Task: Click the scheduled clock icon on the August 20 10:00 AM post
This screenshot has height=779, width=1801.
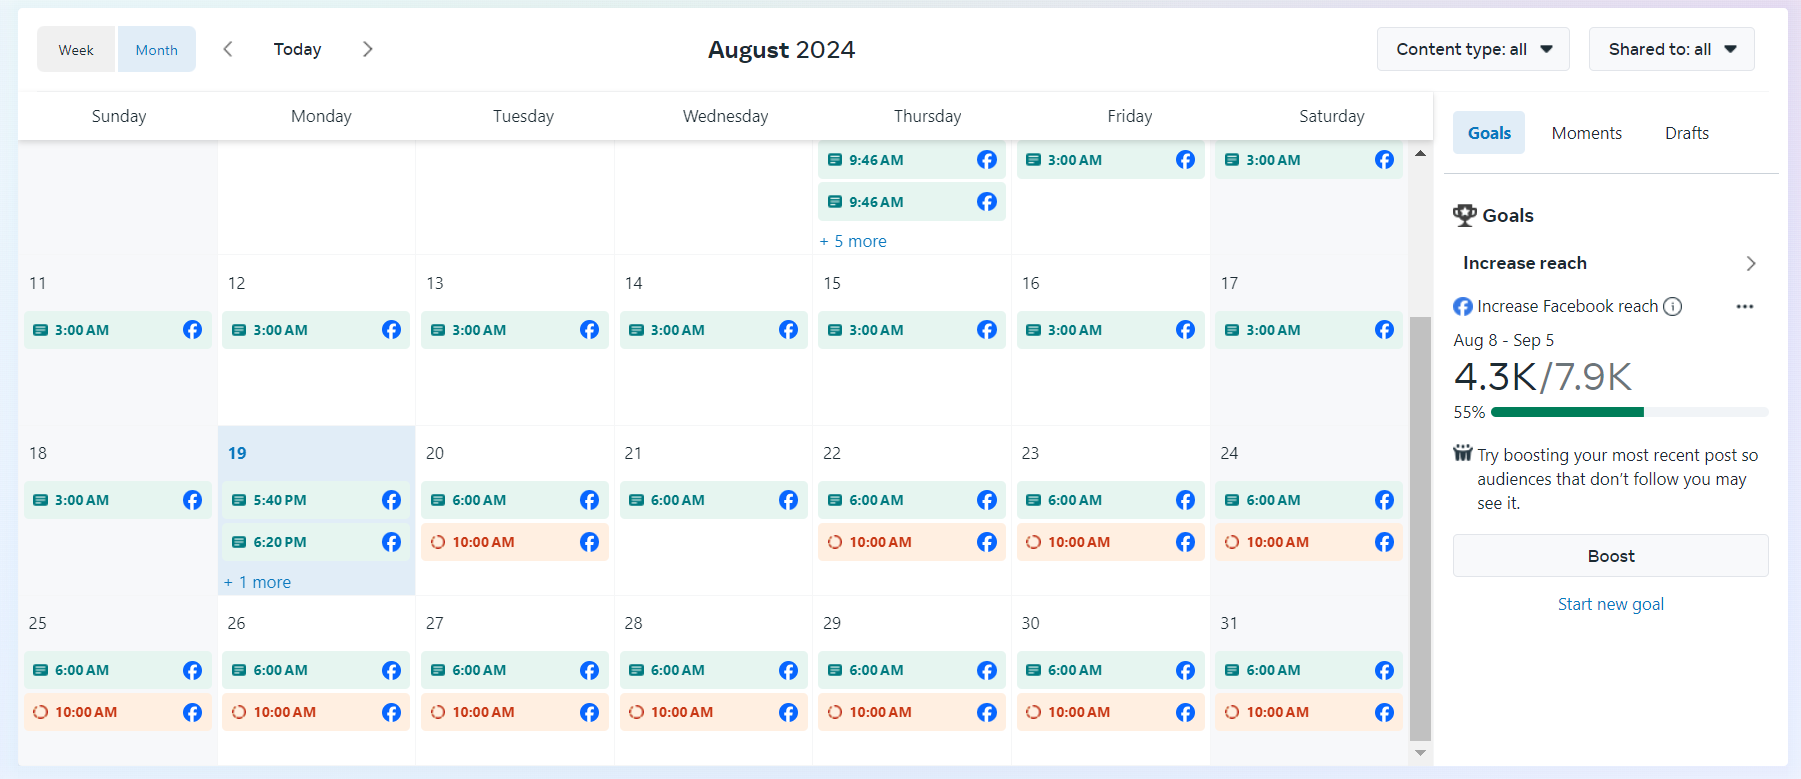Action: point(438,542)
